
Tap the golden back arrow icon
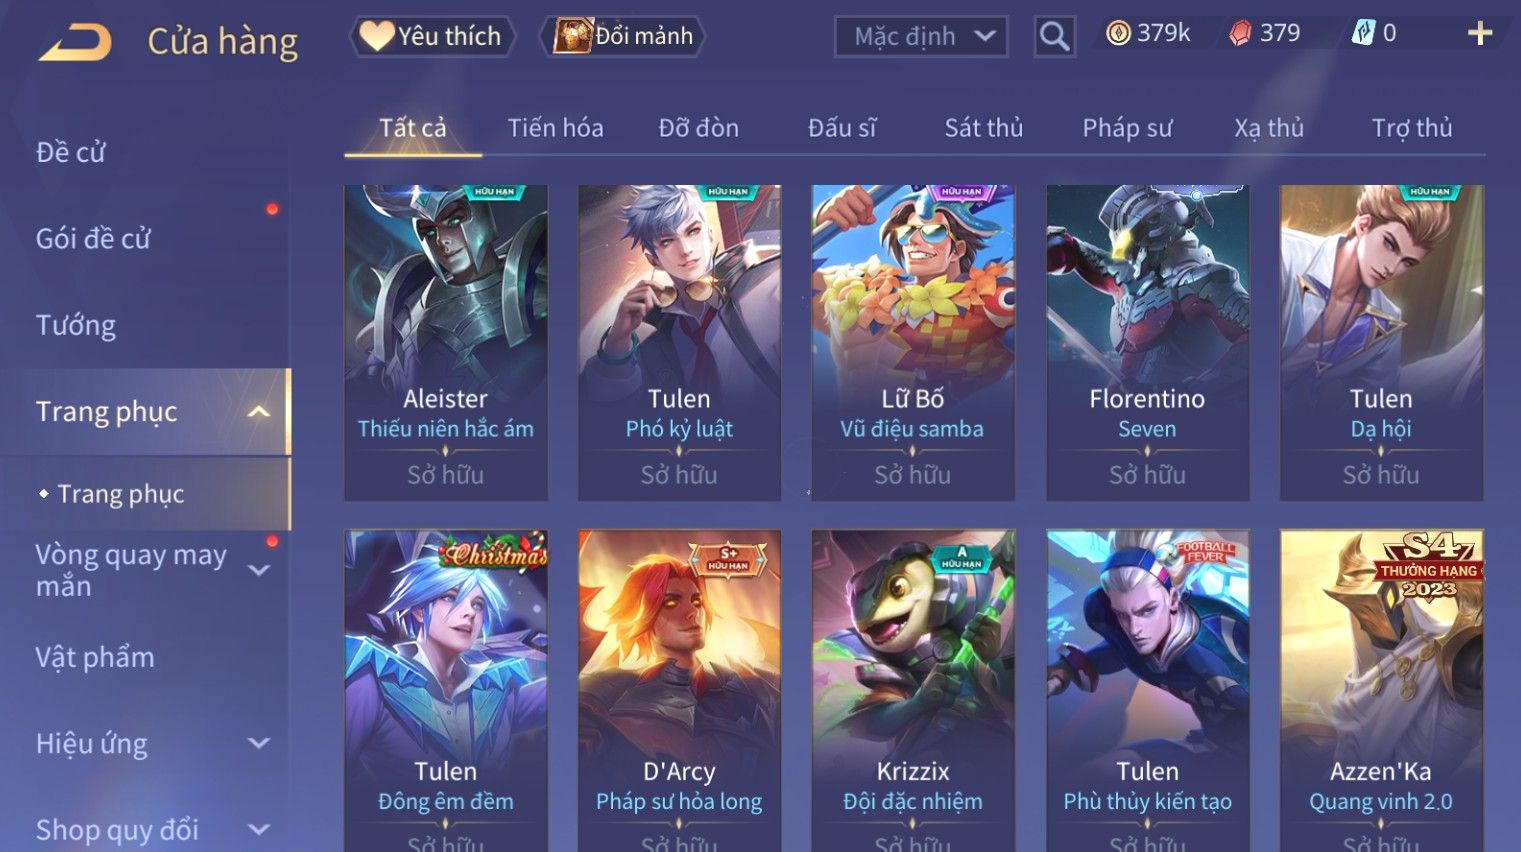coord(75,42)
